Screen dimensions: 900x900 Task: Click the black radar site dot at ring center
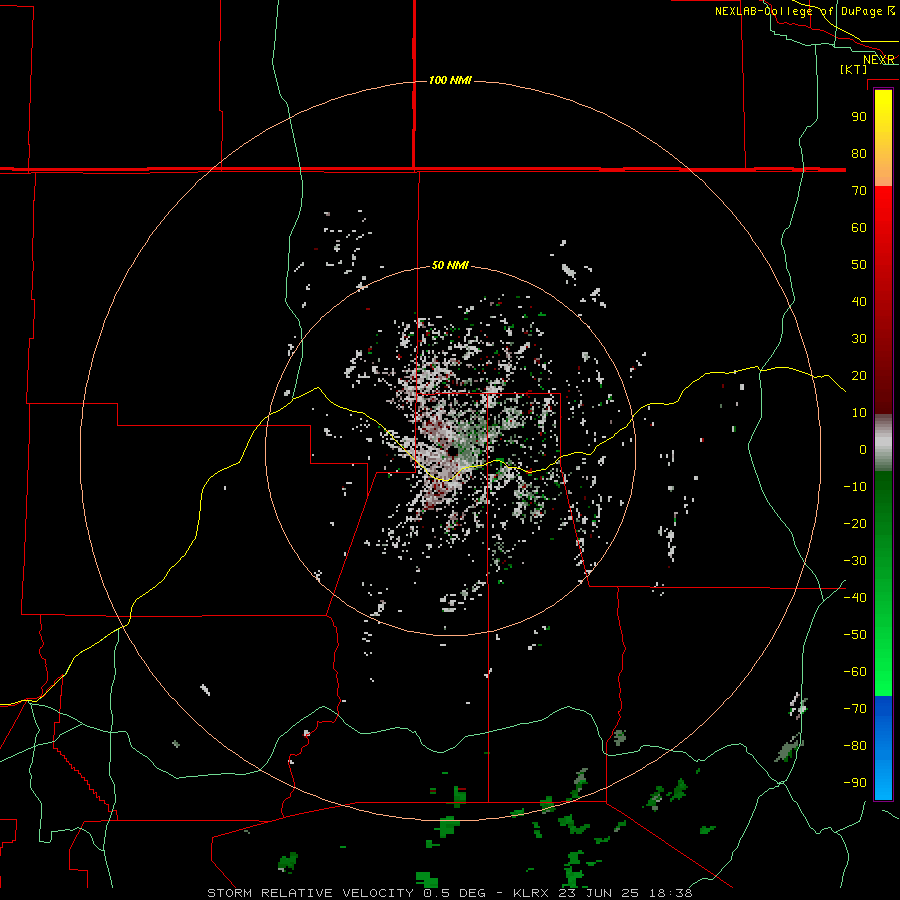tap(453, 451)
